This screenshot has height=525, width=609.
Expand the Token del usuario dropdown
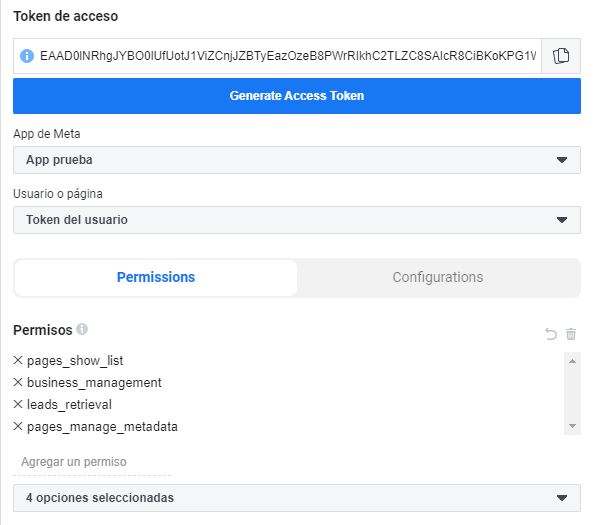coord(296,220)
